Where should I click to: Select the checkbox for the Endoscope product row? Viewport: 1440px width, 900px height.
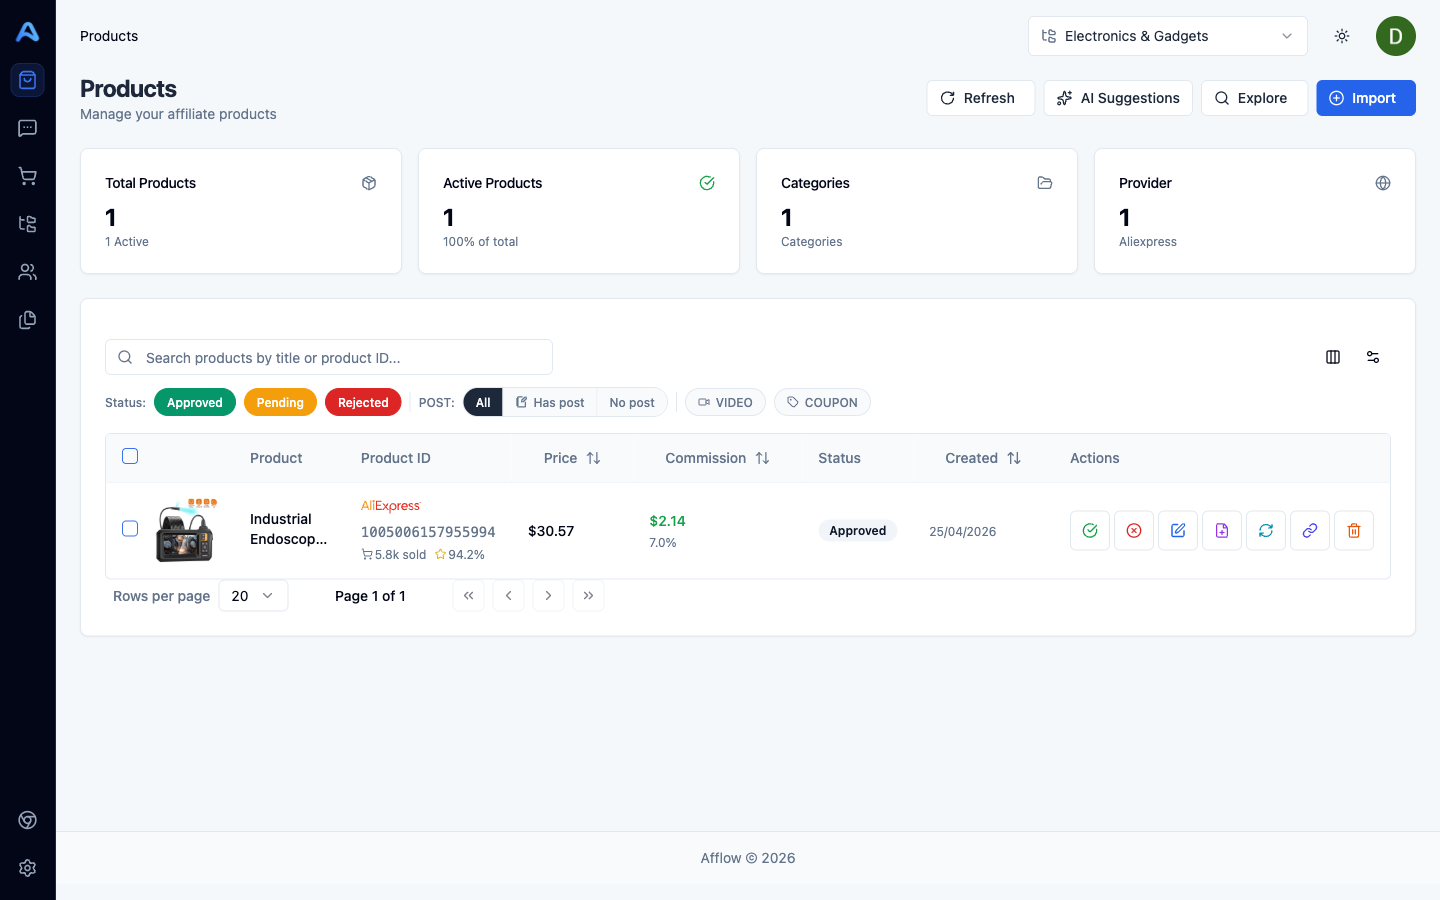coord(130,528)
